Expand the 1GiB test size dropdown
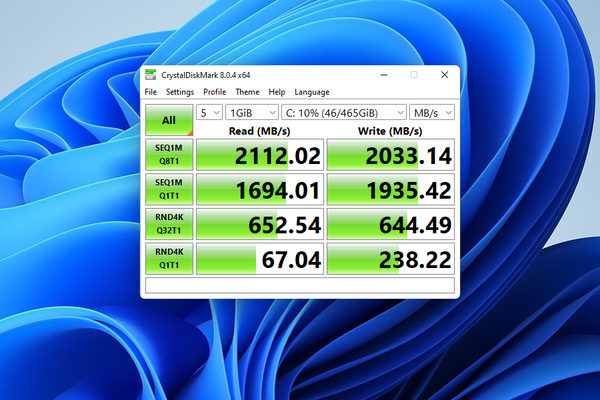The width and height of the screenshot is (600, 400). (251, 112)
